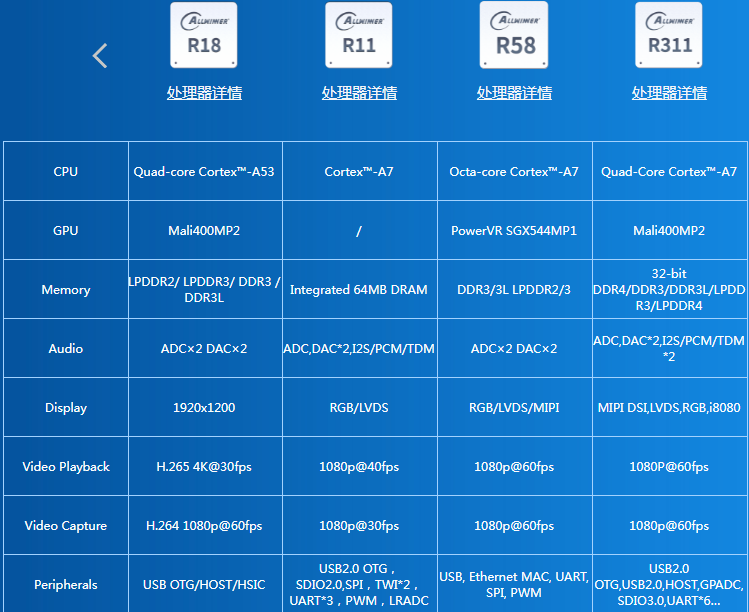Click R58 Video Playback 1080p@60fps cell
The height and width of the screenshot is (612, 749).
tap(515, 466)
